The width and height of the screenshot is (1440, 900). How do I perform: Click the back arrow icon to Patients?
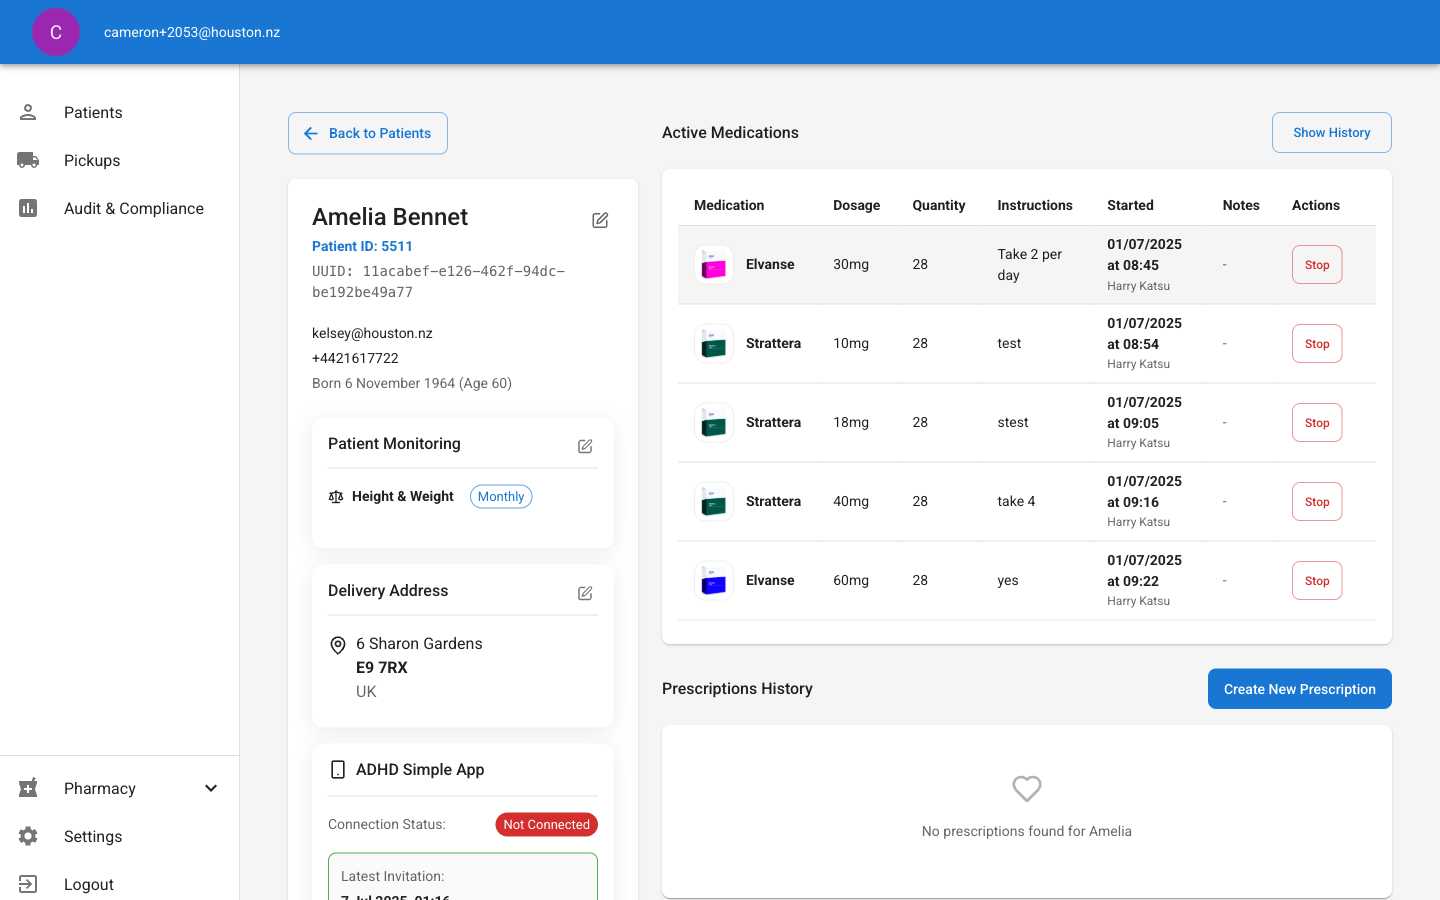click(x=311, y=133)
